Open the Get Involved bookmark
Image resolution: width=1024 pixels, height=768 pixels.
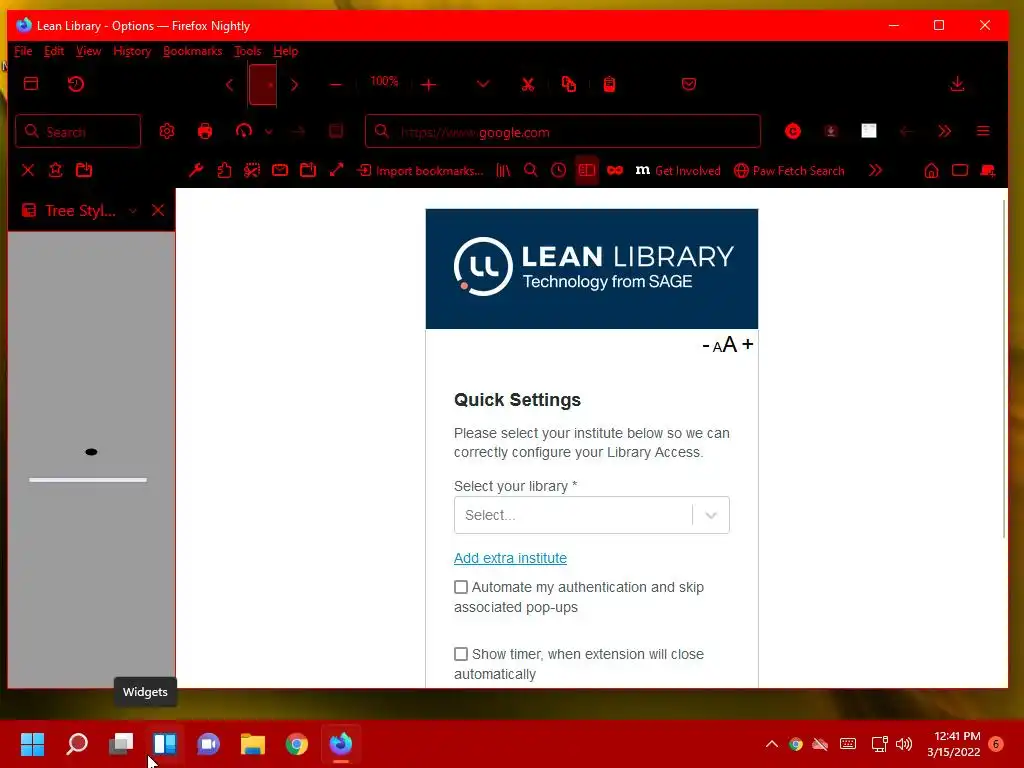[678, 170]
